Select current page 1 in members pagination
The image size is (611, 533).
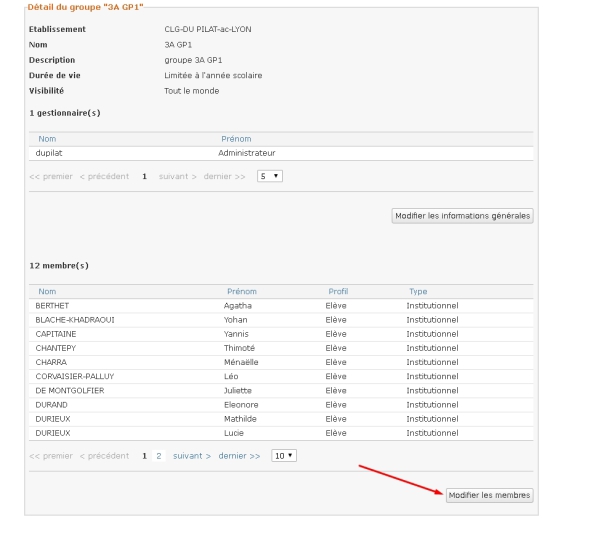tap(144, 456)
